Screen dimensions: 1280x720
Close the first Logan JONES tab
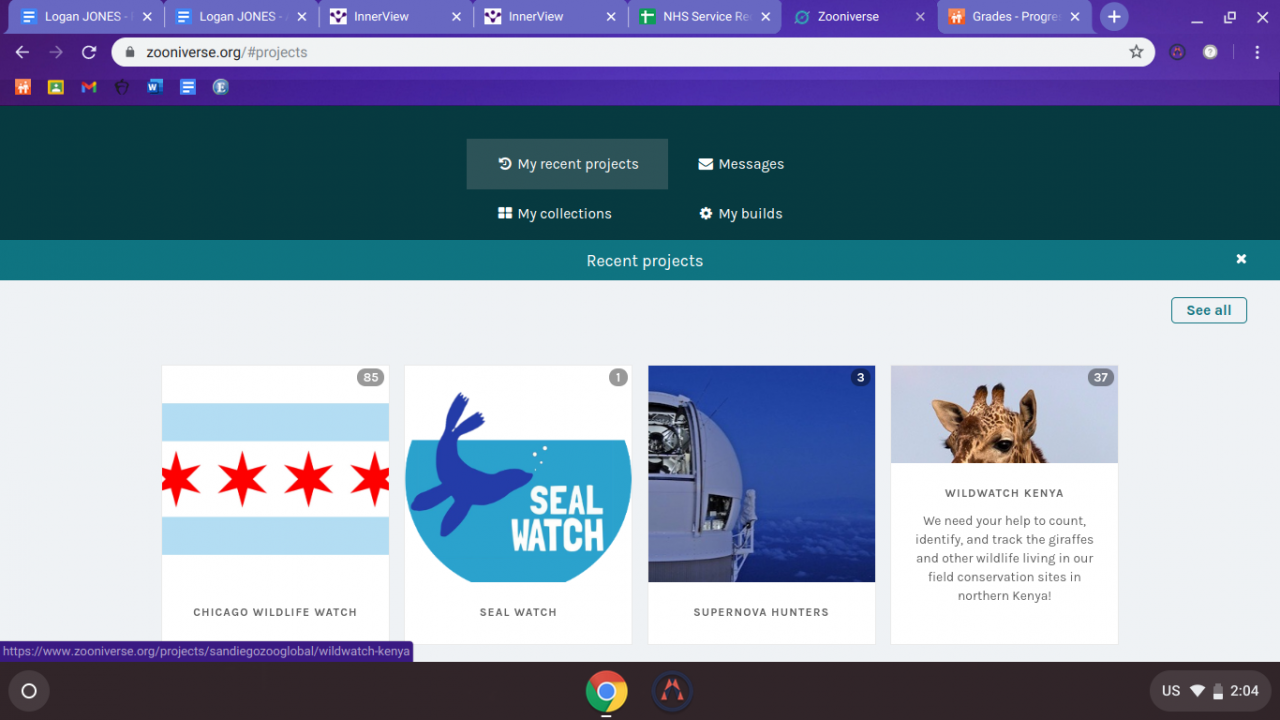[147, 17]
